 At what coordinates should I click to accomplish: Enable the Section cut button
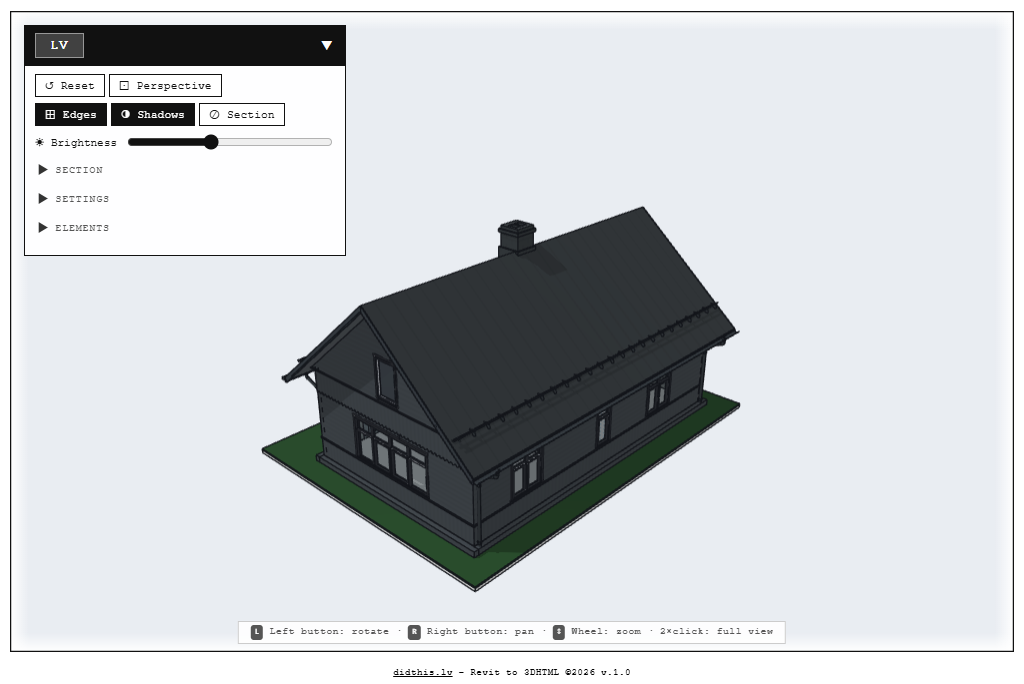tap(242, 114)
